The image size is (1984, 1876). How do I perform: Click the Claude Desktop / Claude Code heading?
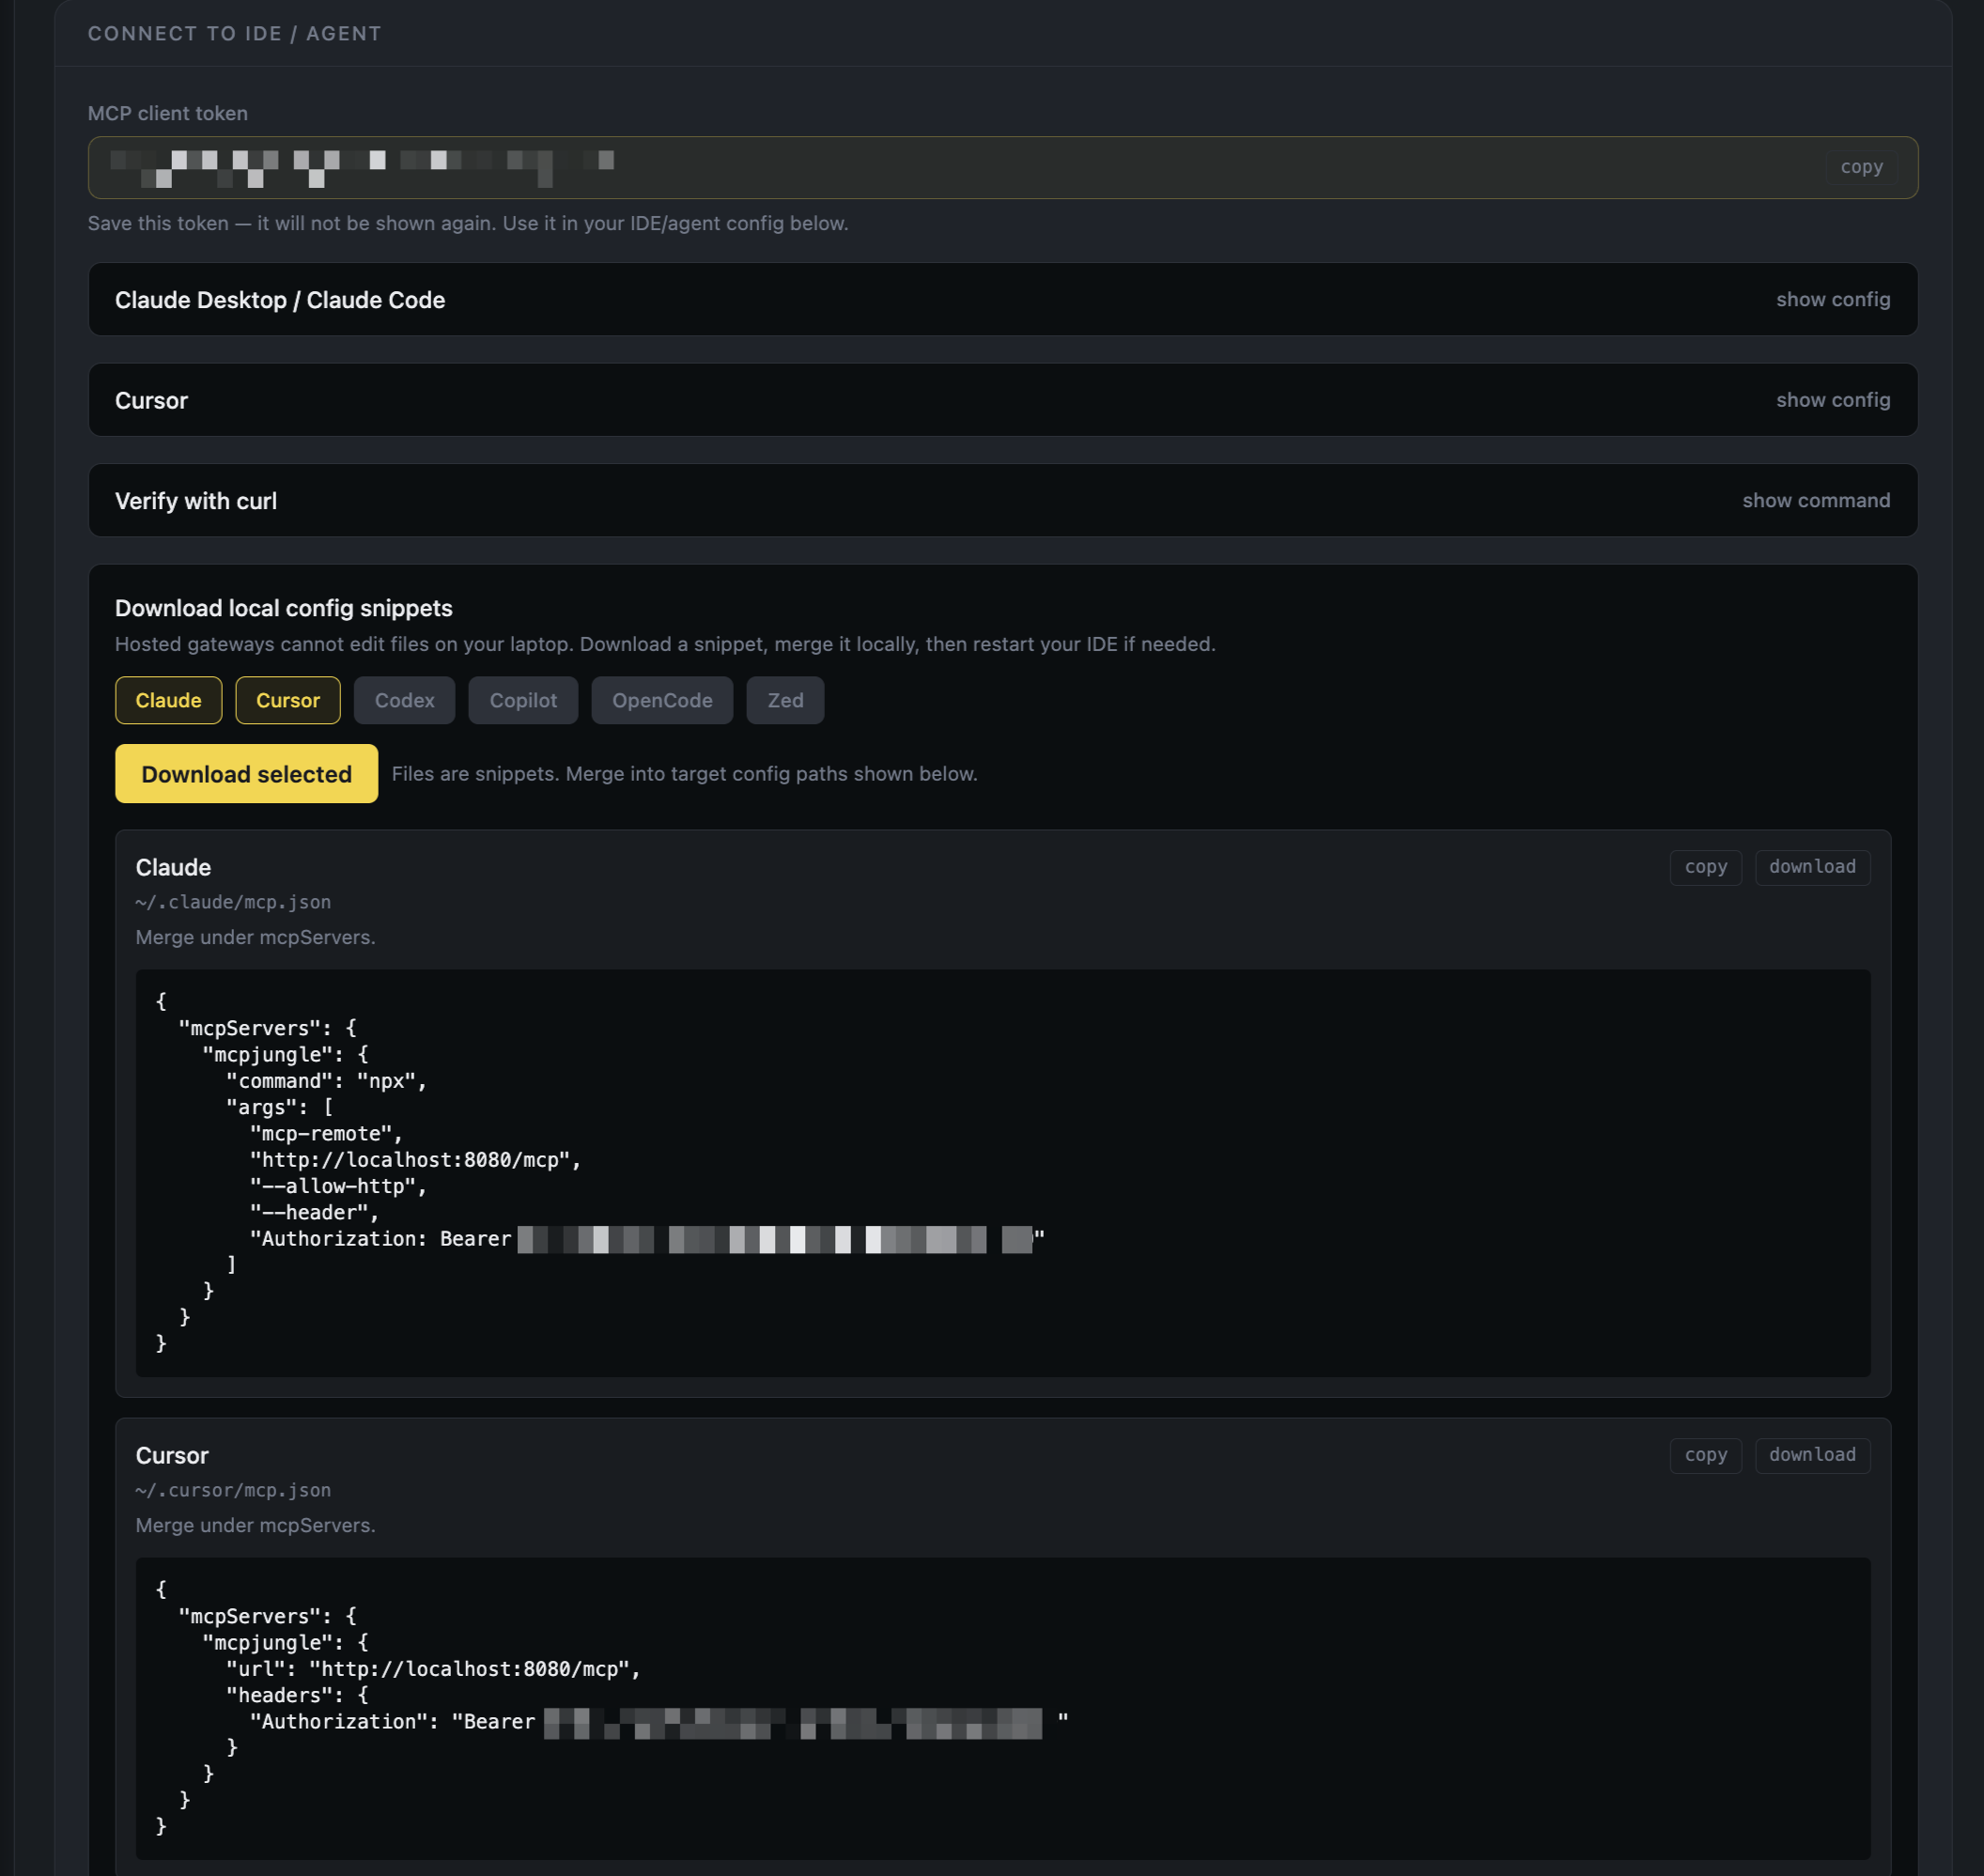coord(280,300)
